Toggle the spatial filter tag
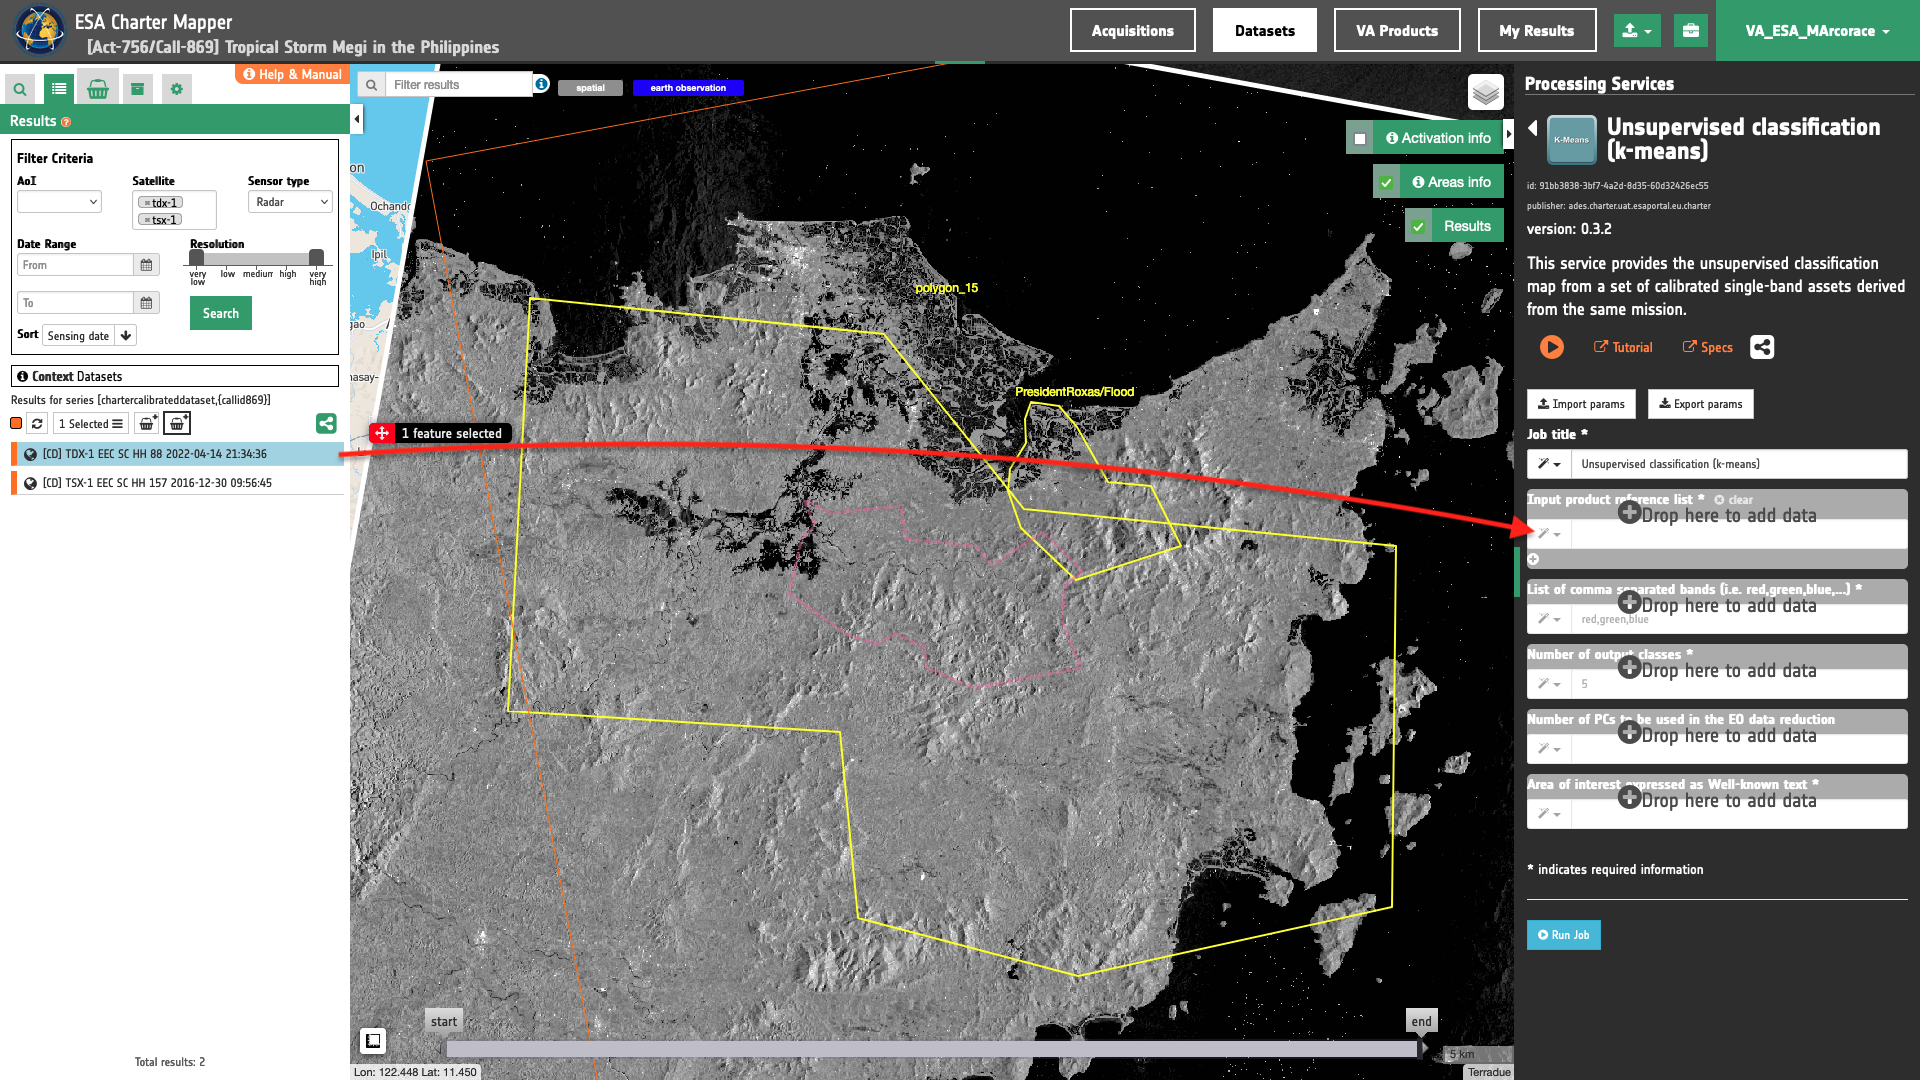Viewport: 1920px width, 1080px height. tap(590, 88)
